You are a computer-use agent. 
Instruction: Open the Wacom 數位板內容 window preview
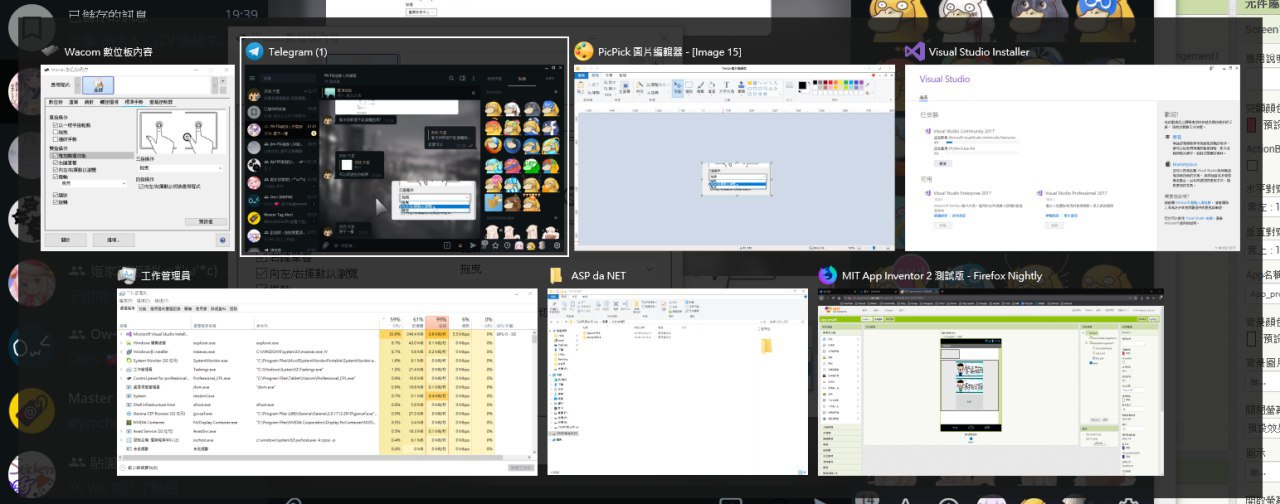click(135, 158)
